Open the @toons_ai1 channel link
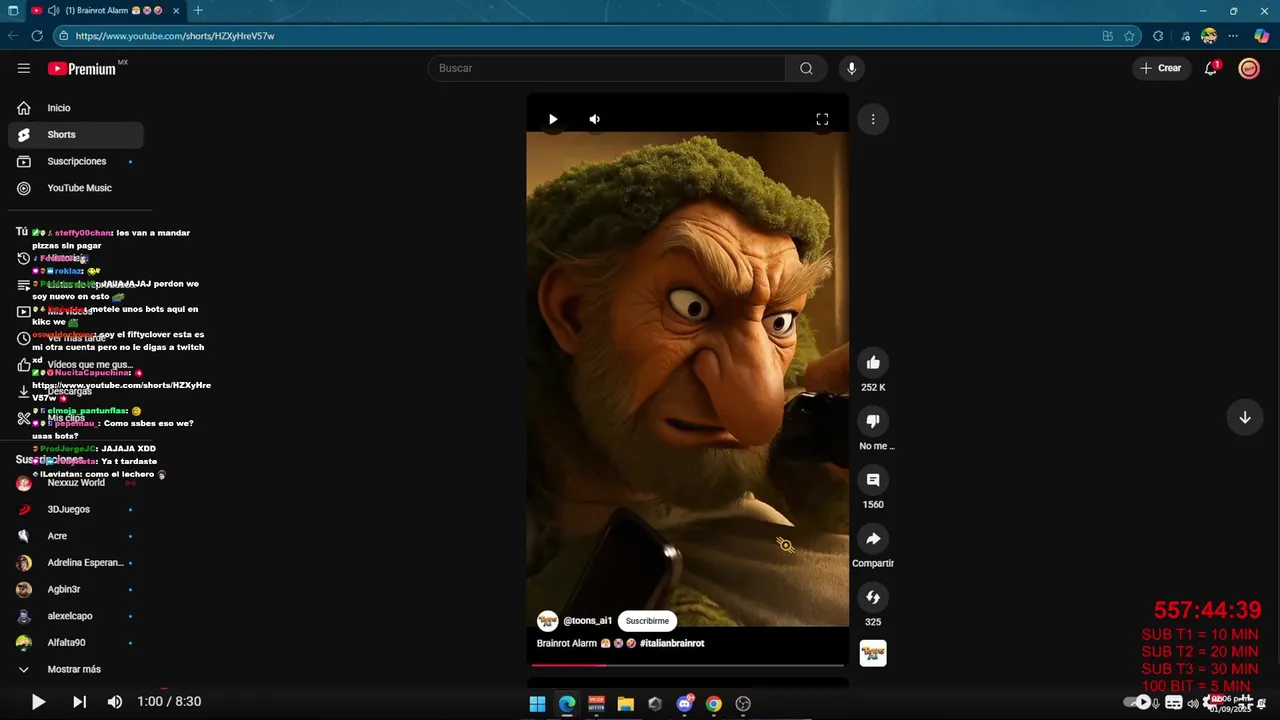Image resolution: width=1280 pixels, height=720 pixels. (x=587, y=621)
